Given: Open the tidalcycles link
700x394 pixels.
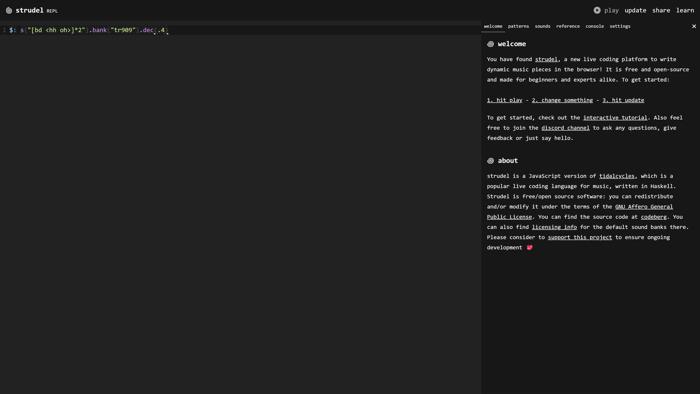Looking at the screenshot, I should (617, 176).
